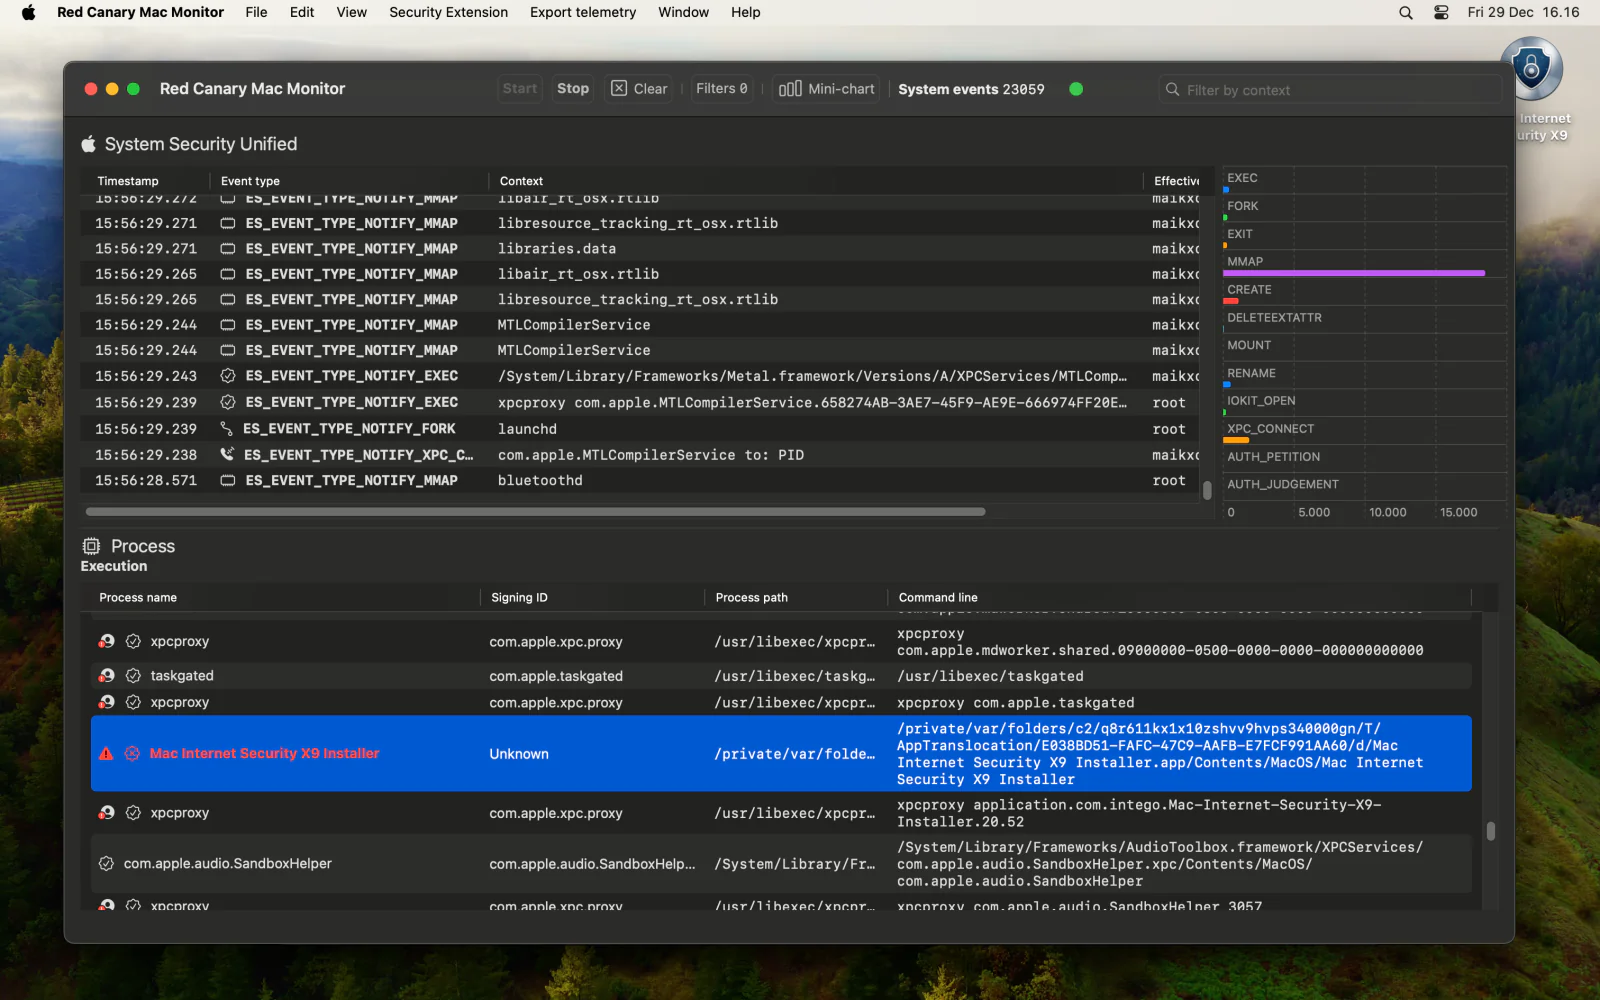This screenshot has width=1600, height=1000.
Task: Click the green system events status indicator
Action: pyautogui.click(x=1076, y=89)
